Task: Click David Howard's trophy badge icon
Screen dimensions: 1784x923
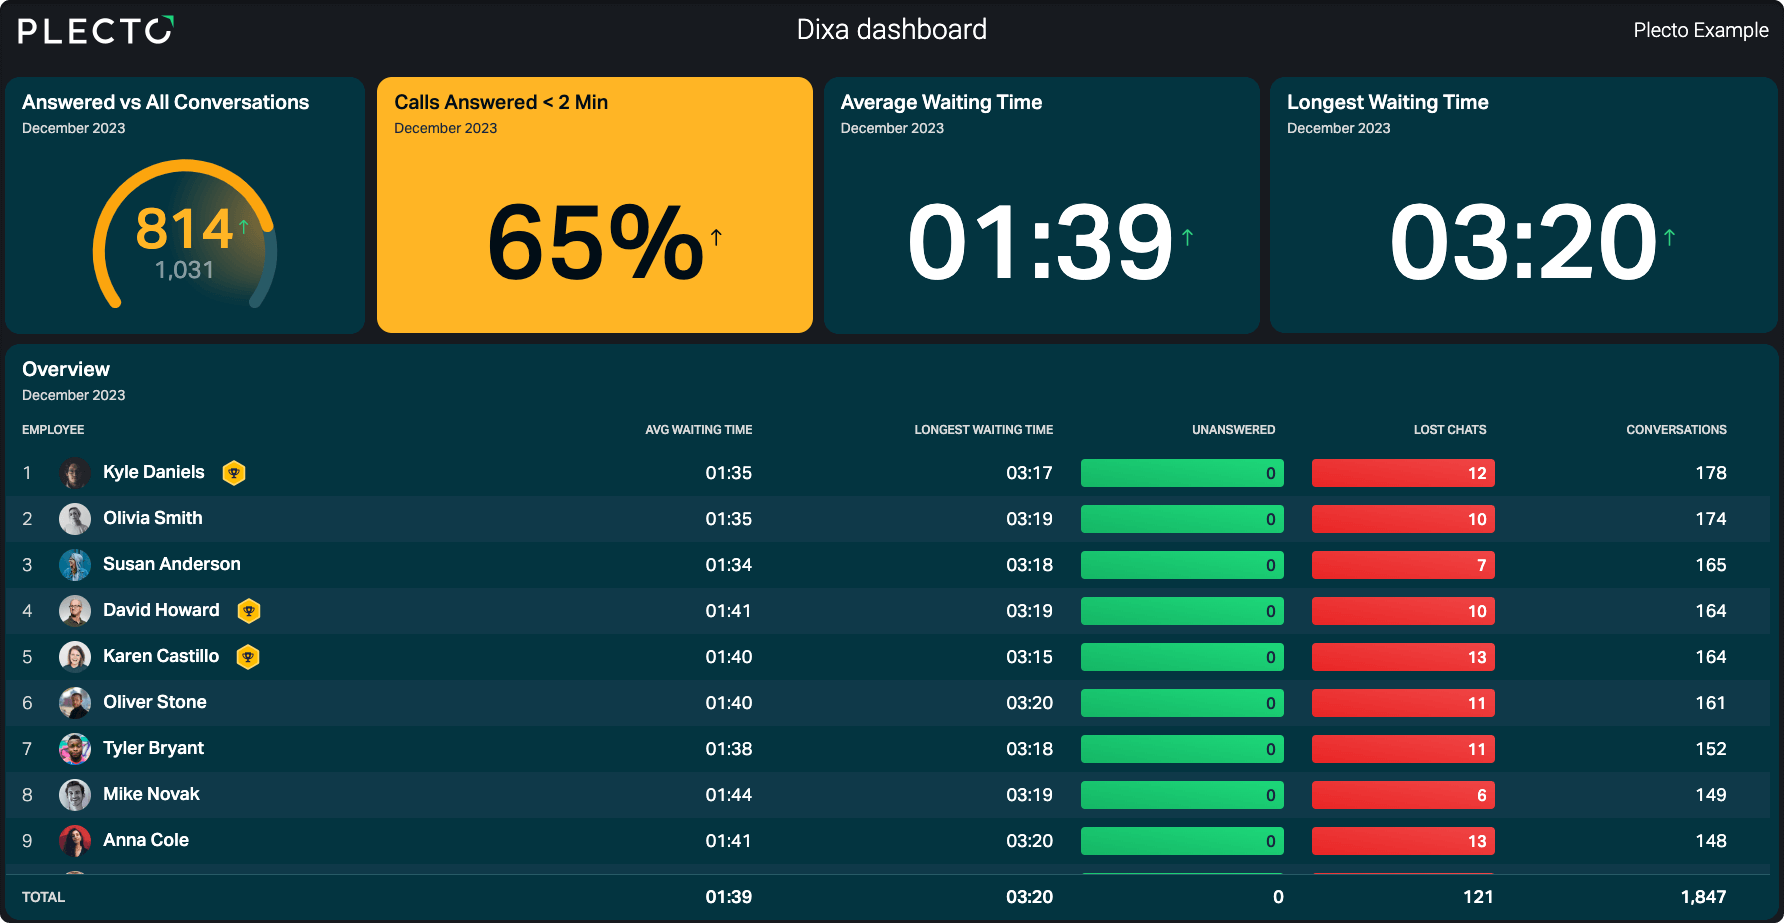Action: (249, 611)
